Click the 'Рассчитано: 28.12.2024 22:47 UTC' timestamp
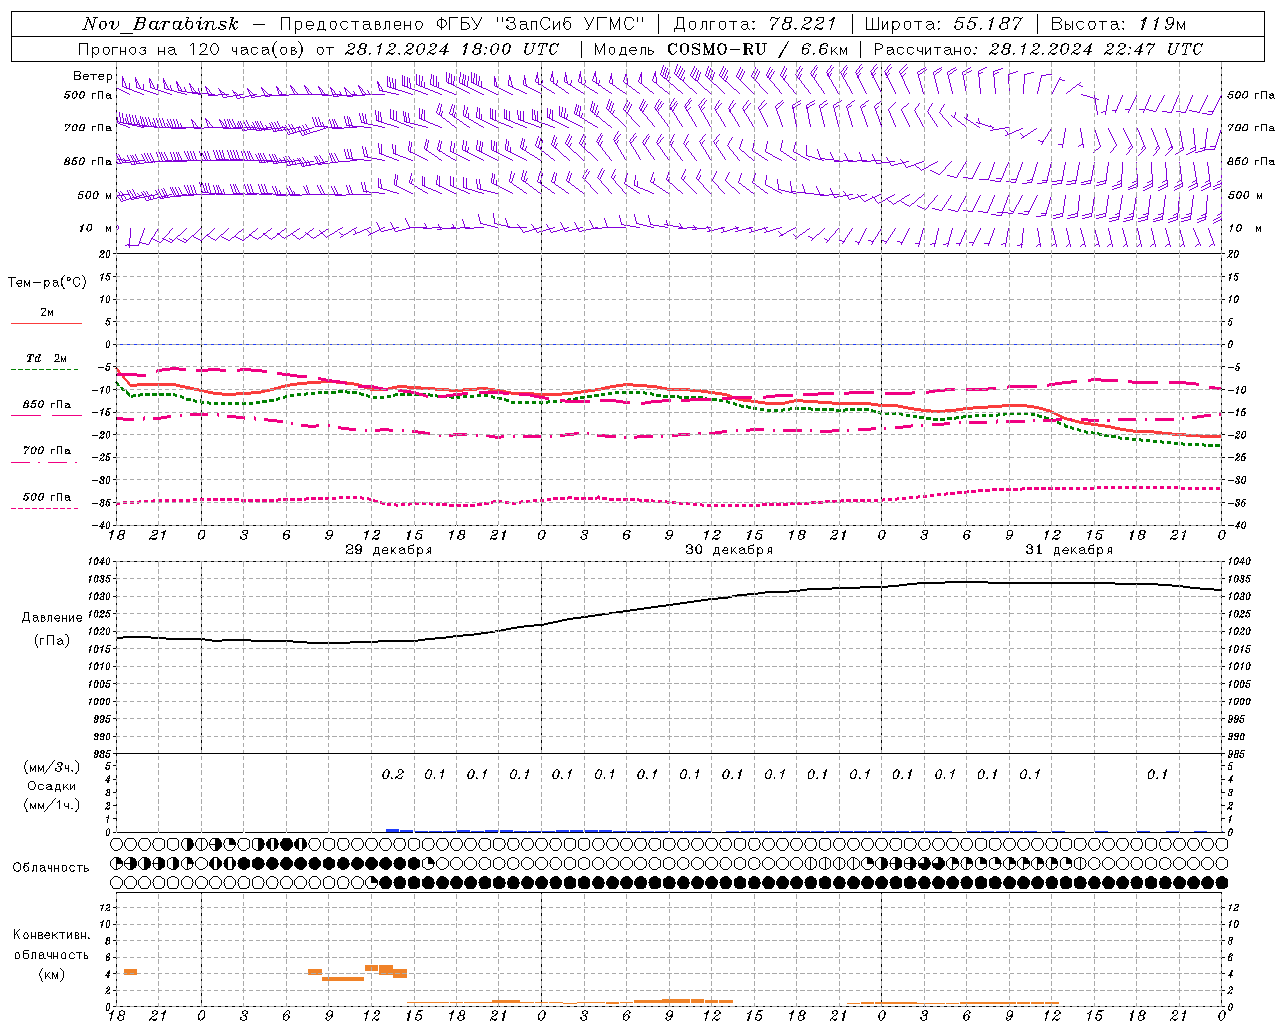This screenshot has width=1280, height=1024. (1038, 49)
